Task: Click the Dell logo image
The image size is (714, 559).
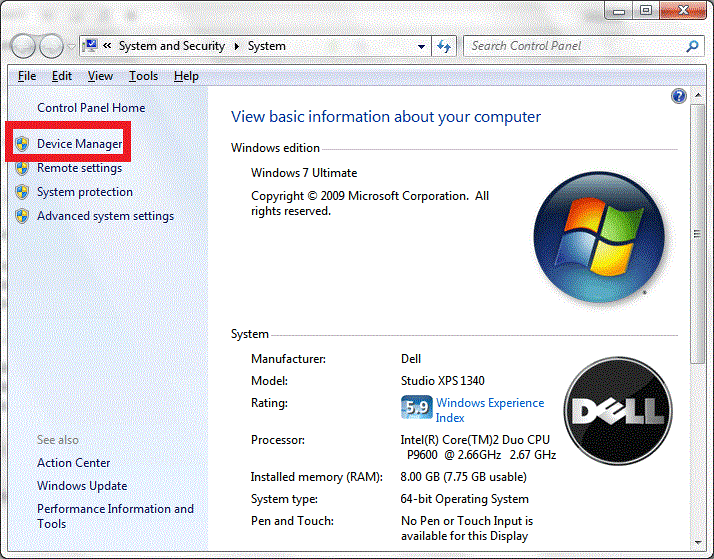Action: 618,411
